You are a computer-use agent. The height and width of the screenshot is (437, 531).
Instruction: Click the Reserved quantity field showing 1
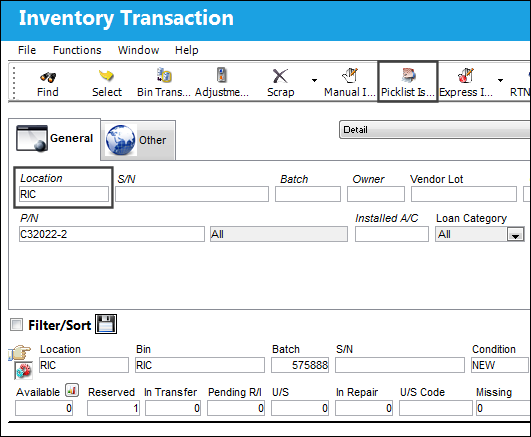(x=113, y=408)
